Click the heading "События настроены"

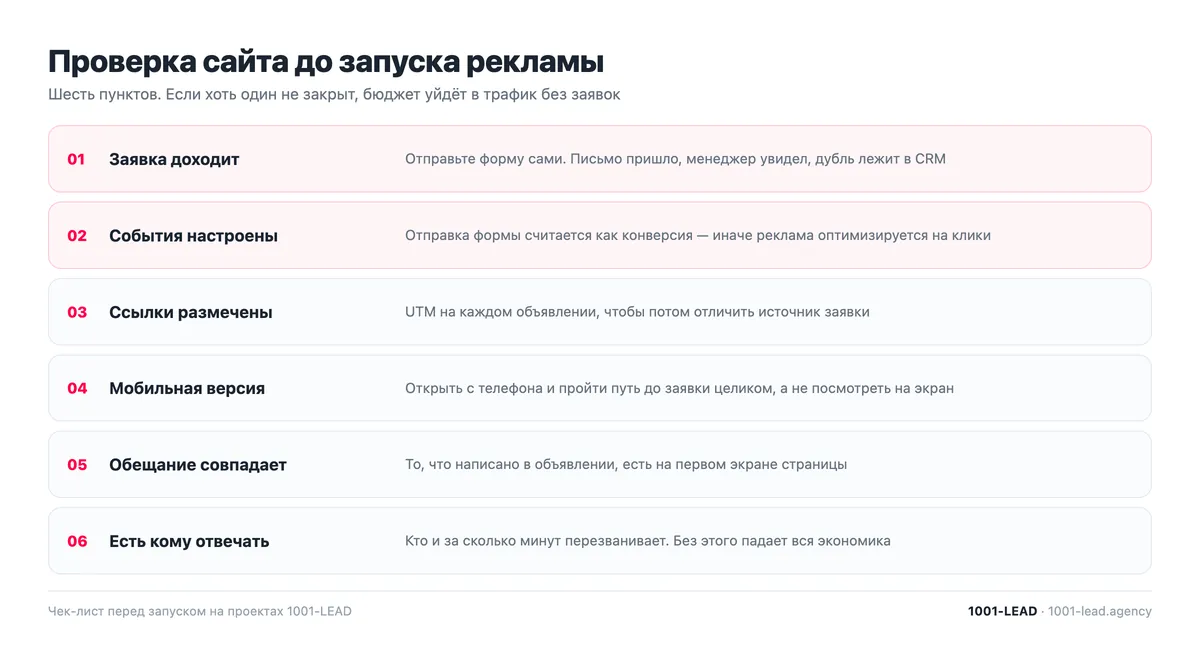coord(193,236)
